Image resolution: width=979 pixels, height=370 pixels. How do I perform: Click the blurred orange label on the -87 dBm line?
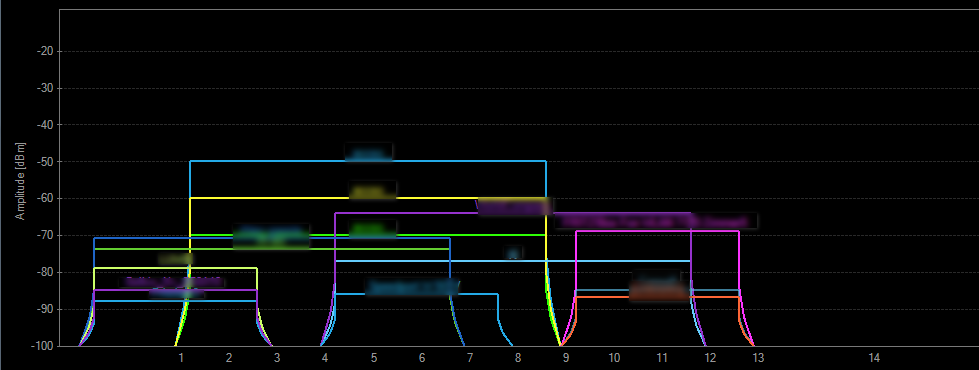[x=659, y=292]
